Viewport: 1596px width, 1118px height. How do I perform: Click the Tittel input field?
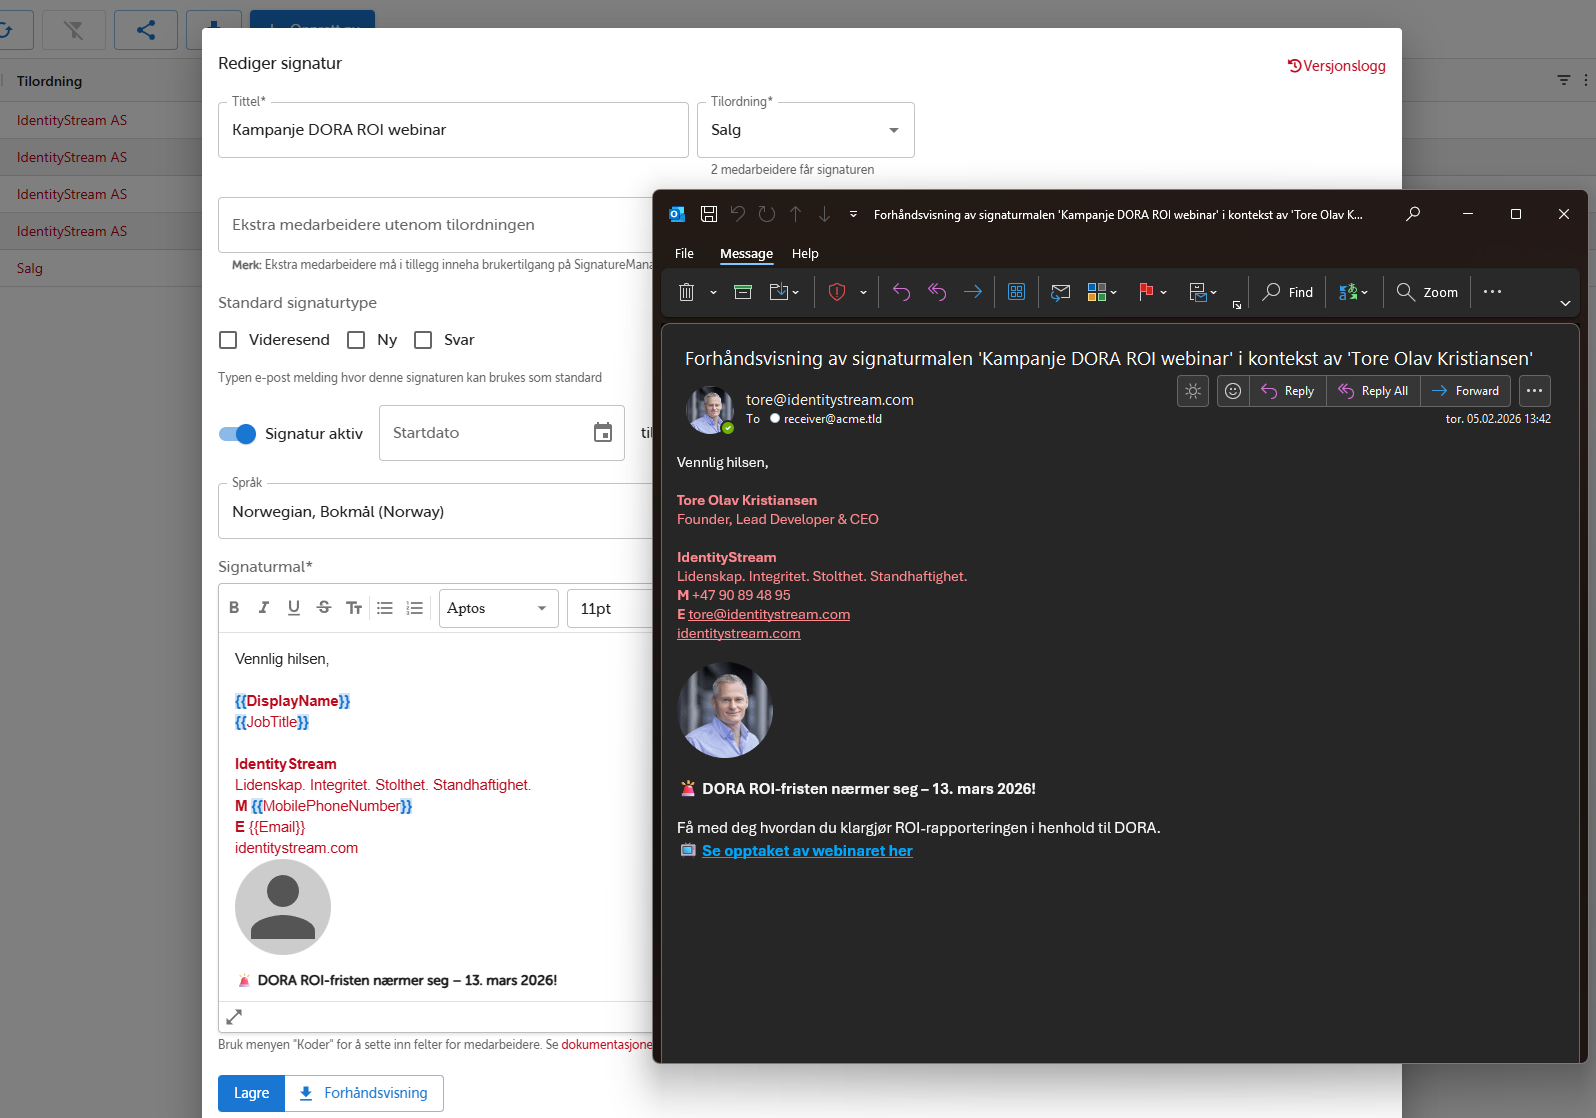[x=453, y=130]
